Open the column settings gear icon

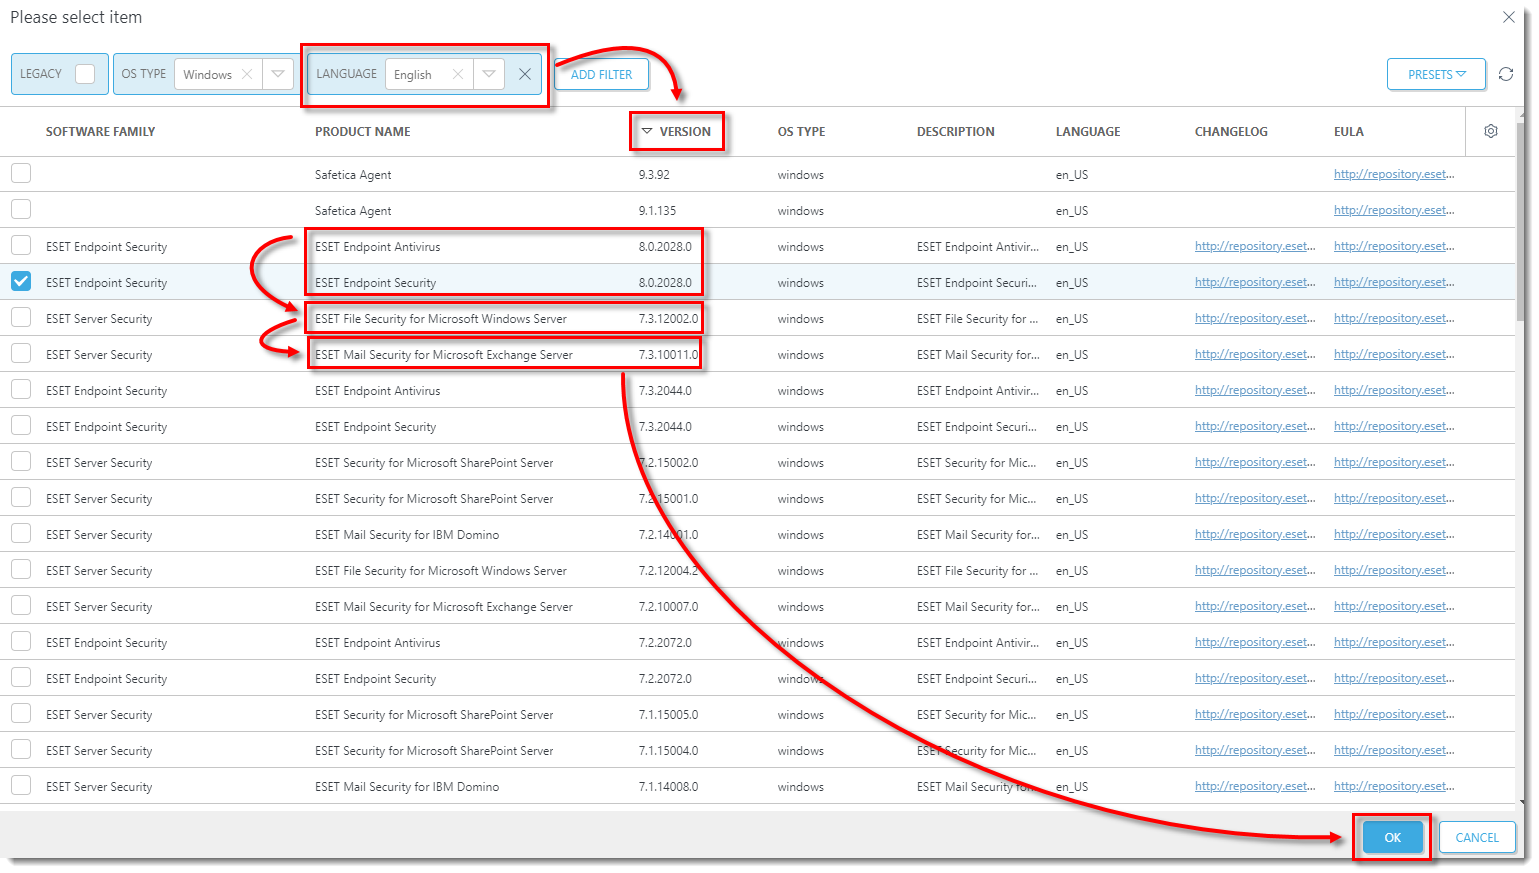tap(1491, 131)
